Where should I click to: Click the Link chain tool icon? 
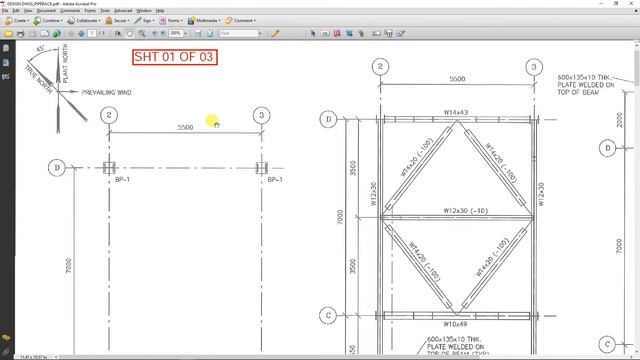click(x=361, y=33)
